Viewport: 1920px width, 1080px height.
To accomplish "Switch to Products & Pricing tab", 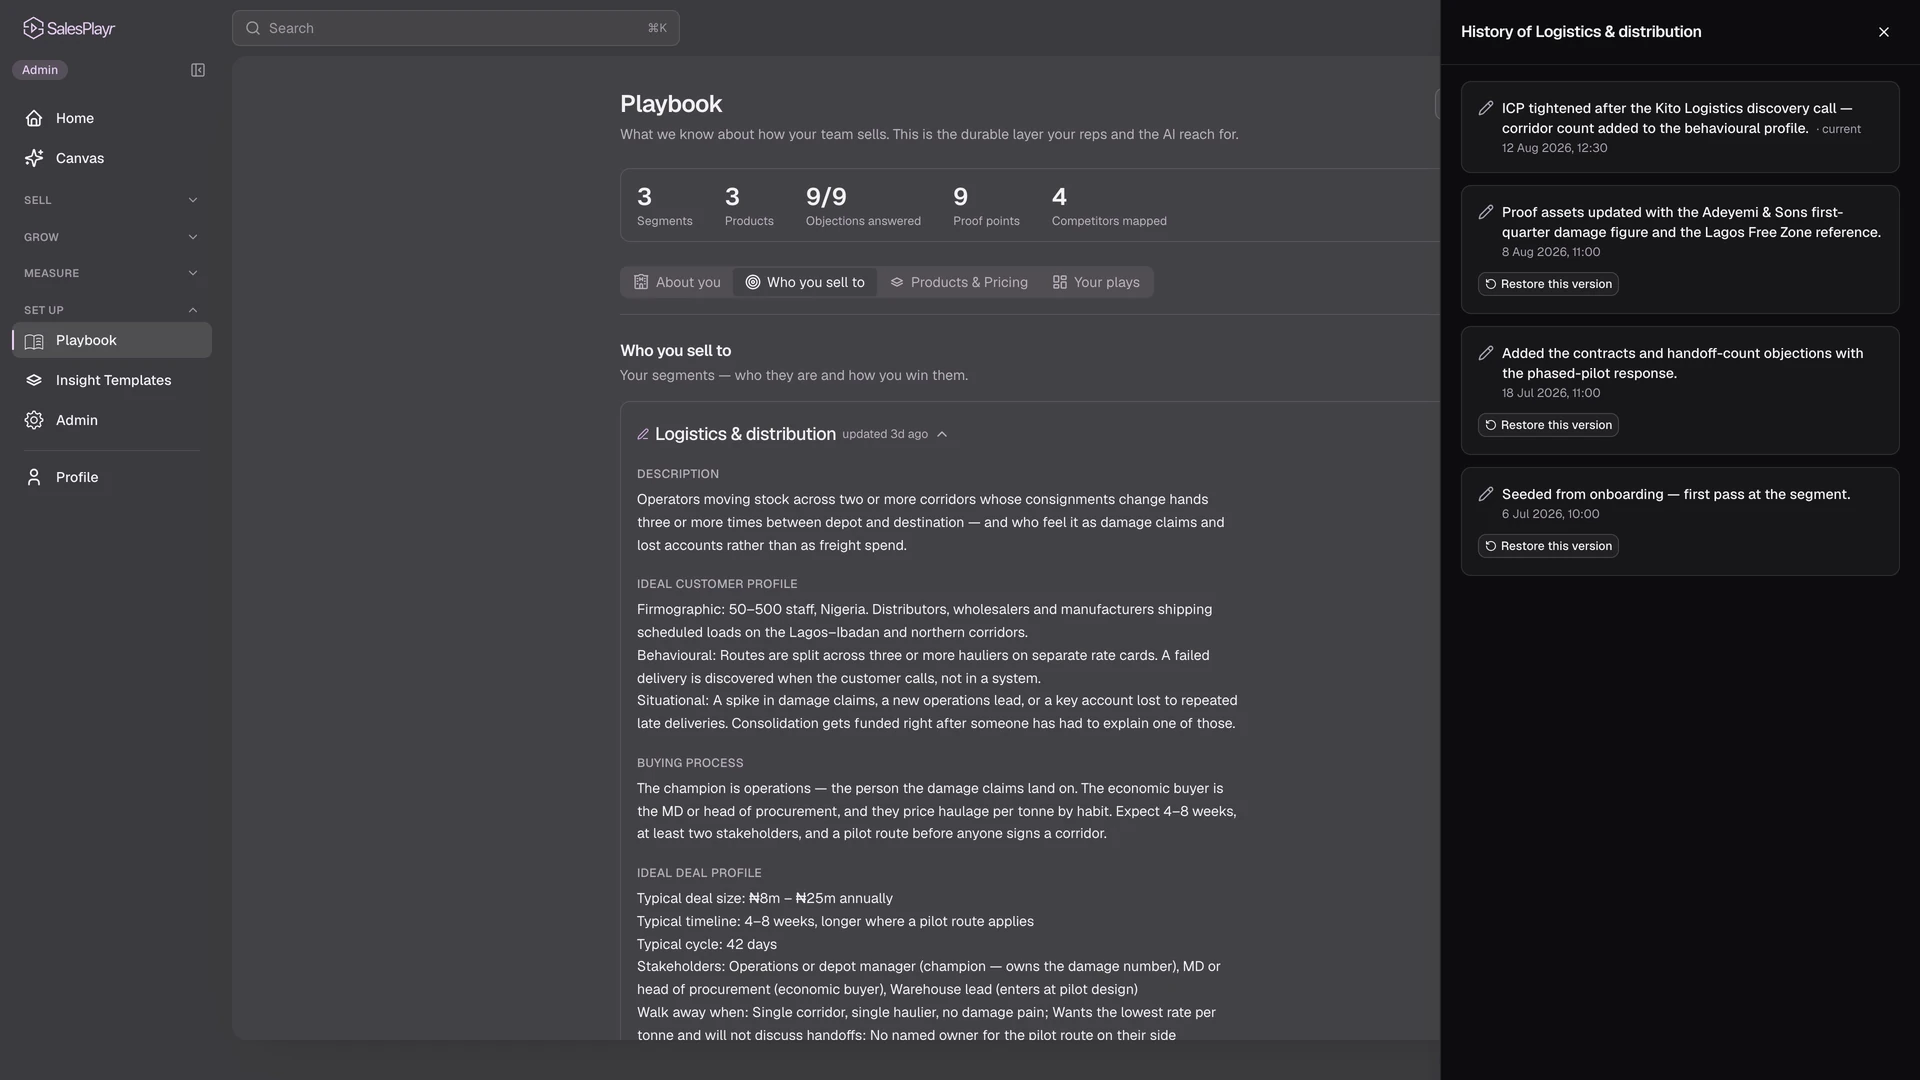I will [959, 282].
